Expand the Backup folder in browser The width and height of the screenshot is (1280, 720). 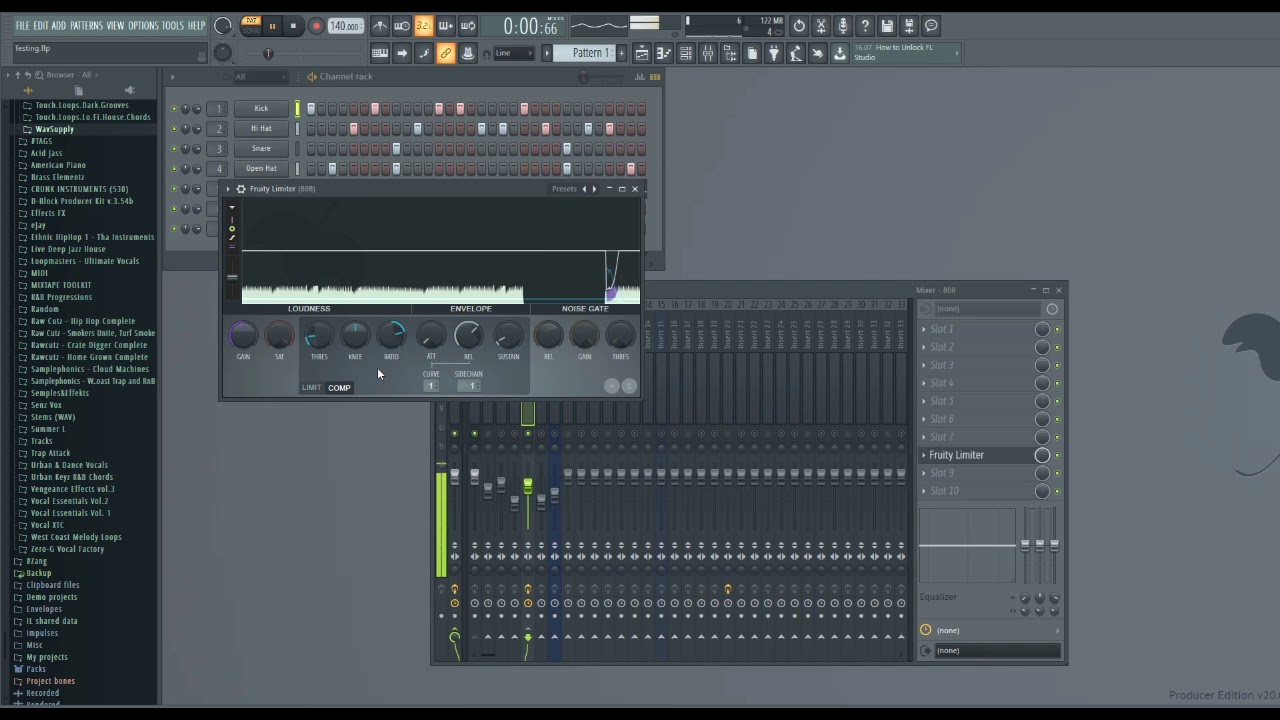point(38,573)
